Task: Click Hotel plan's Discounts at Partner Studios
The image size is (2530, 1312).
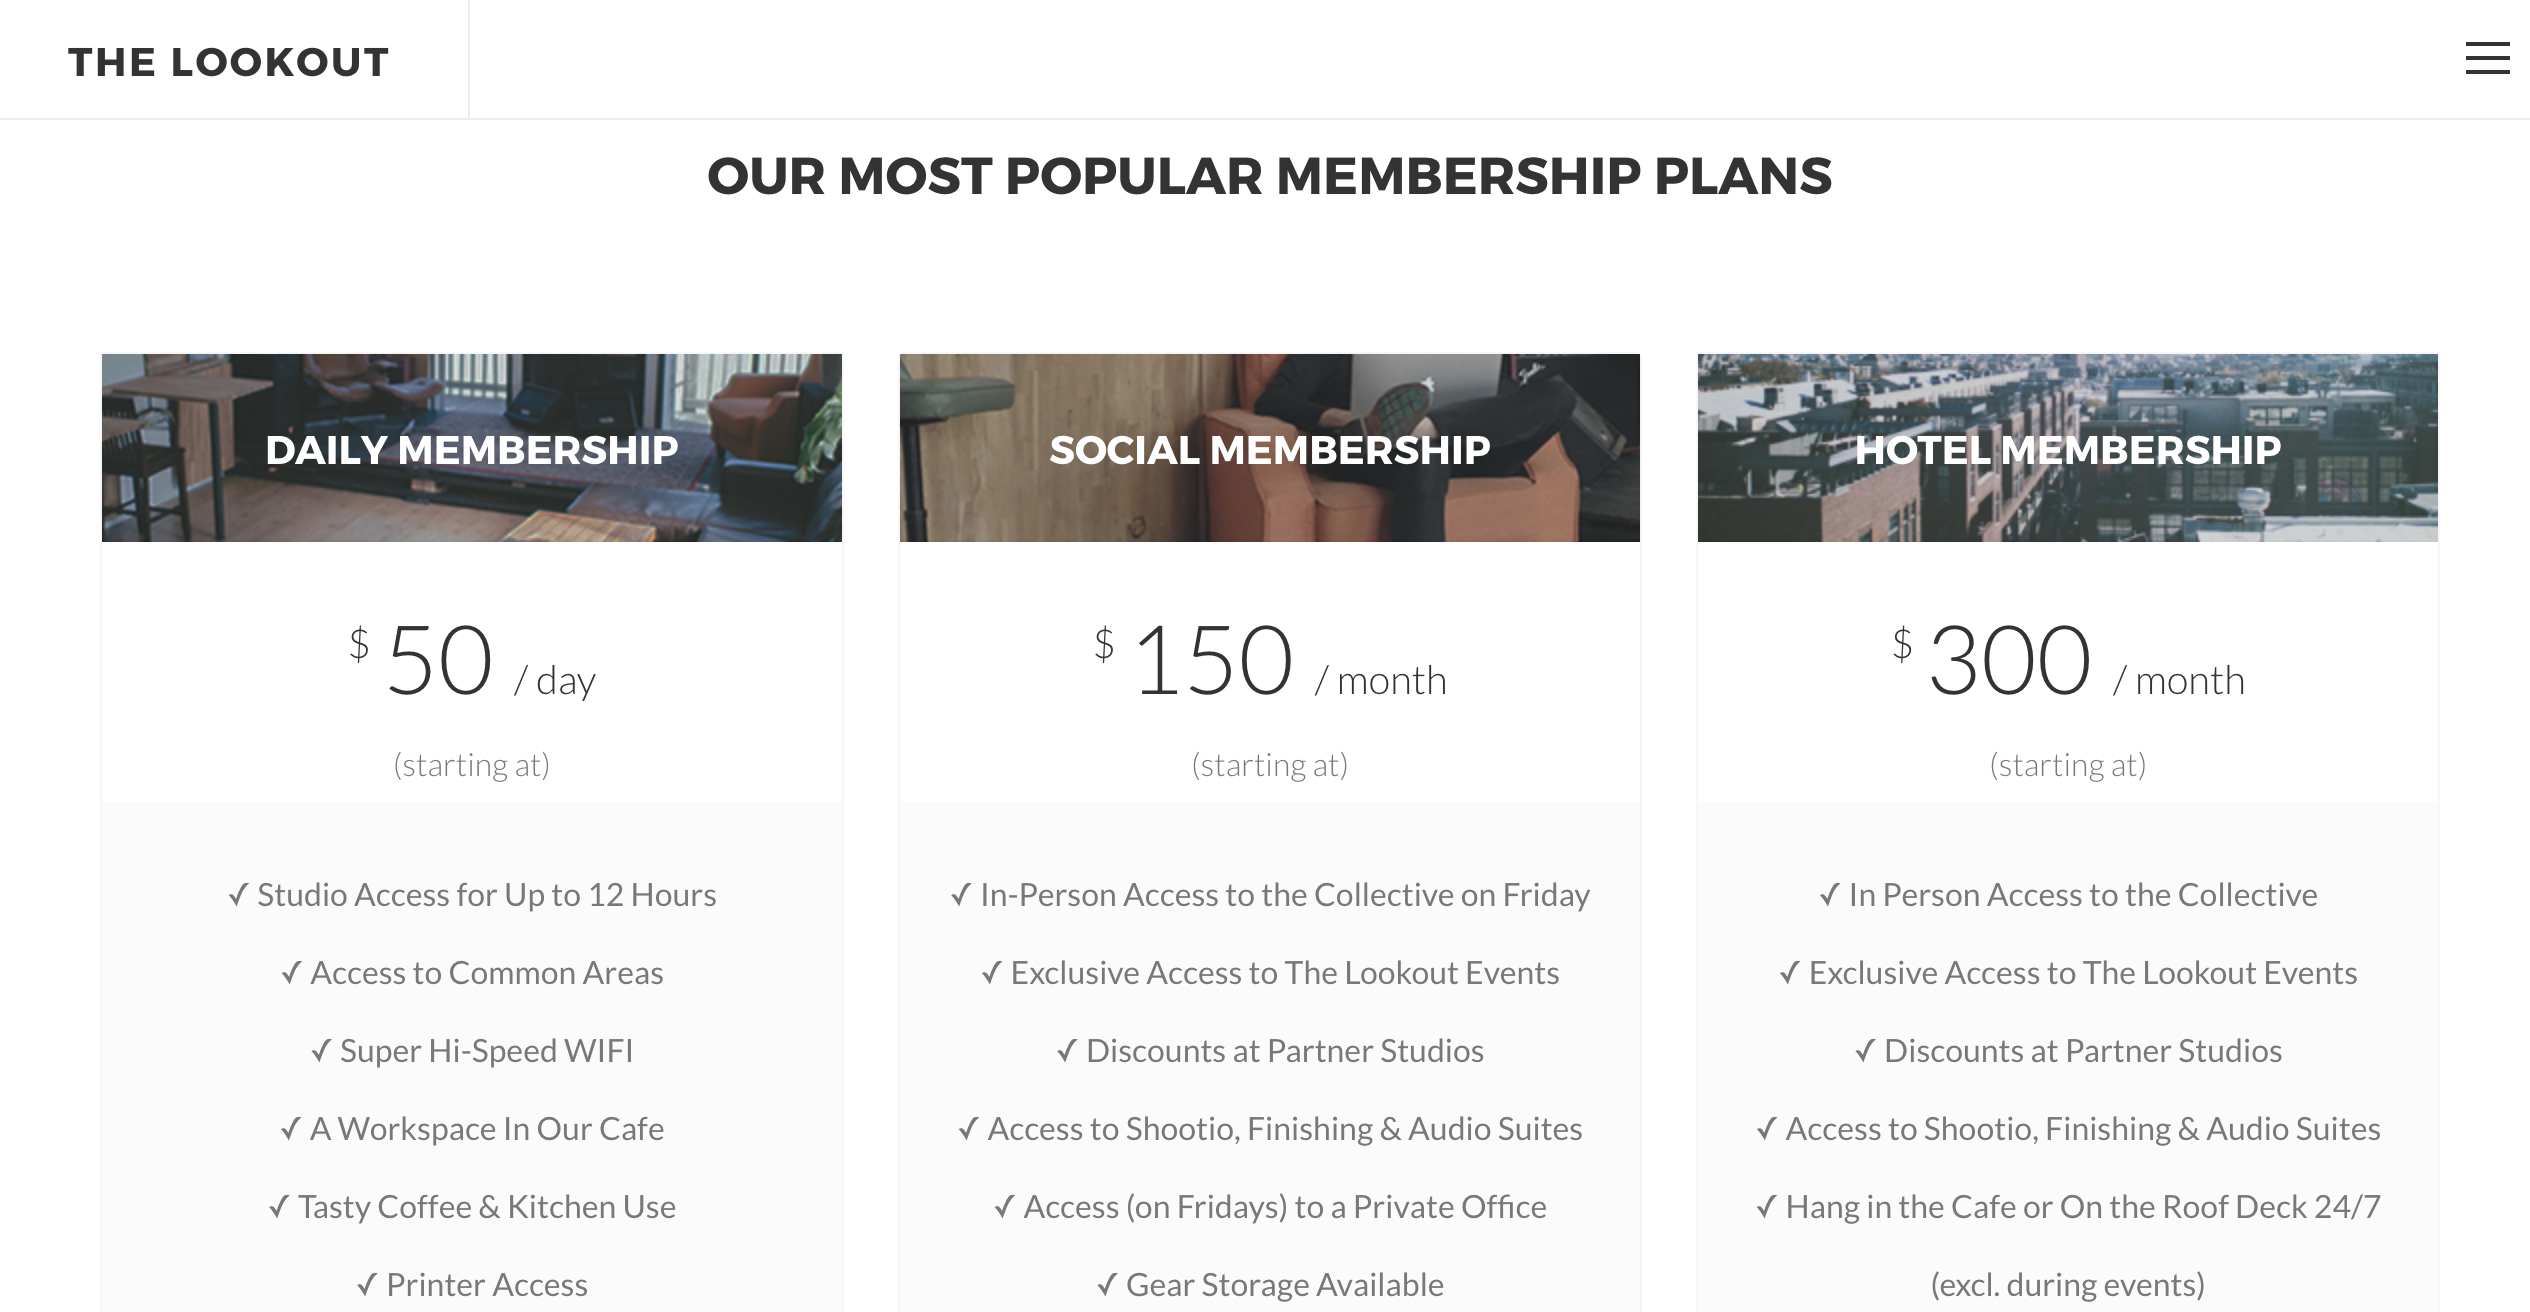Action: [x=2068, y=1051]
